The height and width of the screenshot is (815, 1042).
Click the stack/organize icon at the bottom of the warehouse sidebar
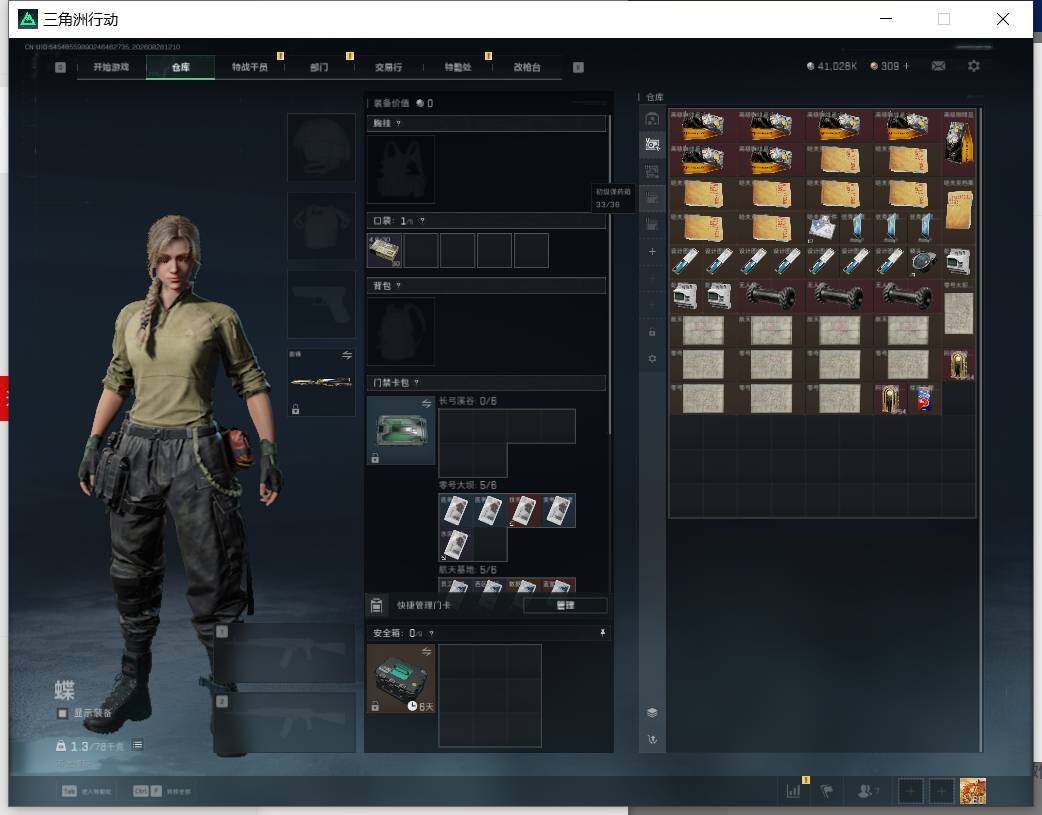[652, 712]
